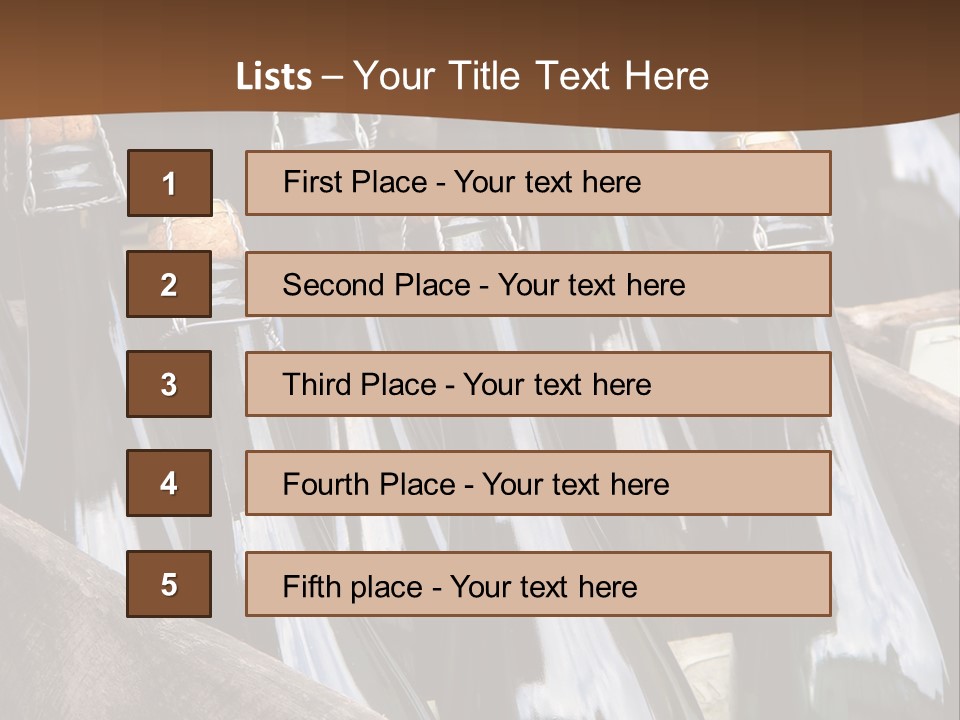Click the 'First Place' text bar
The image size is (960, 720).
point(538,183)
